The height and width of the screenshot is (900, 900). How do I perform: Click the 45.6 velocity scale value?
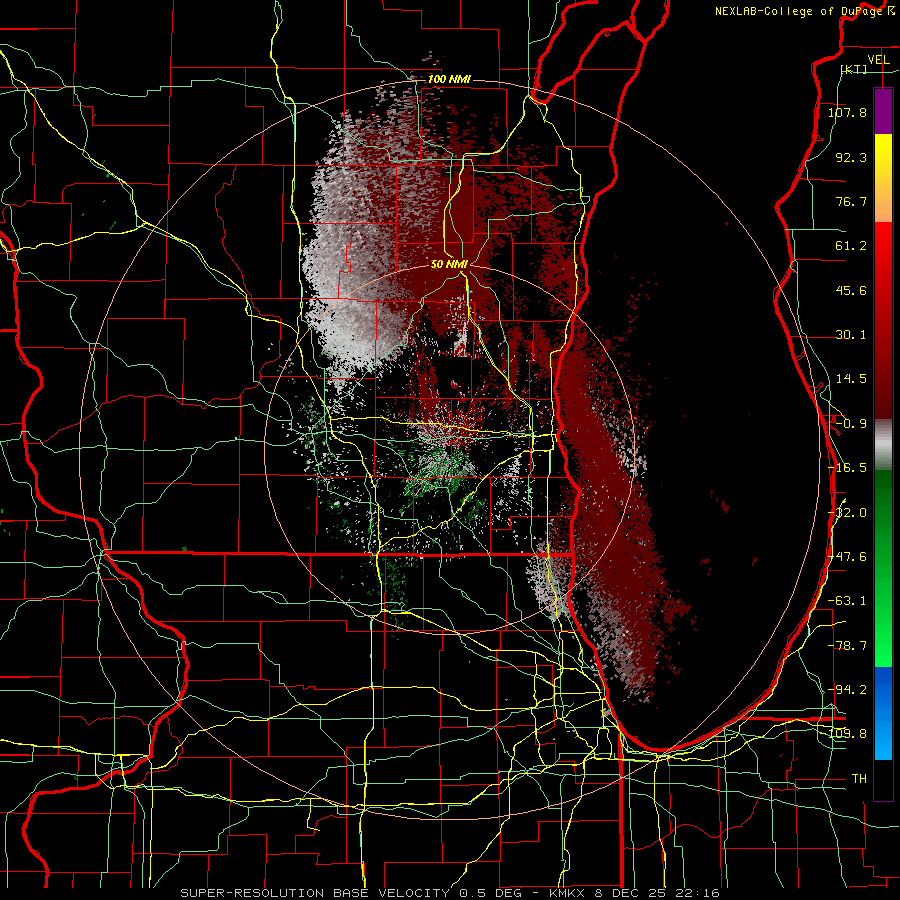pyautogui.click(x=851, y=290)
